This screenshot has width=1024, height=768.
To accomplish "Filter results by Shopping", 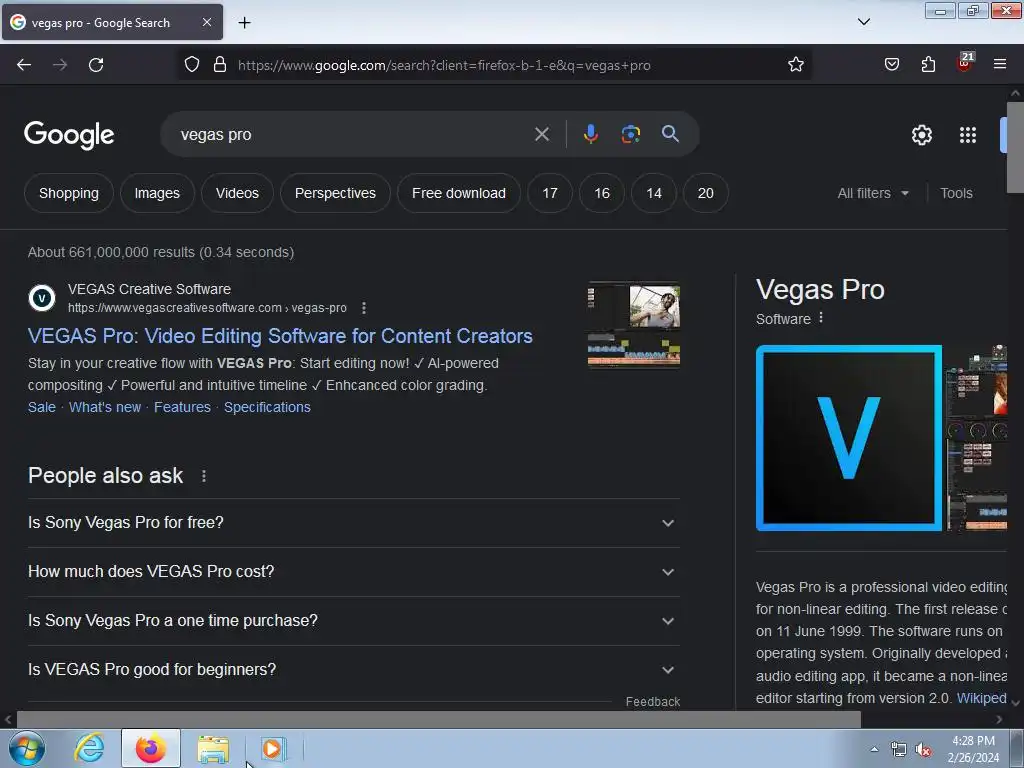I will point(69,193).
